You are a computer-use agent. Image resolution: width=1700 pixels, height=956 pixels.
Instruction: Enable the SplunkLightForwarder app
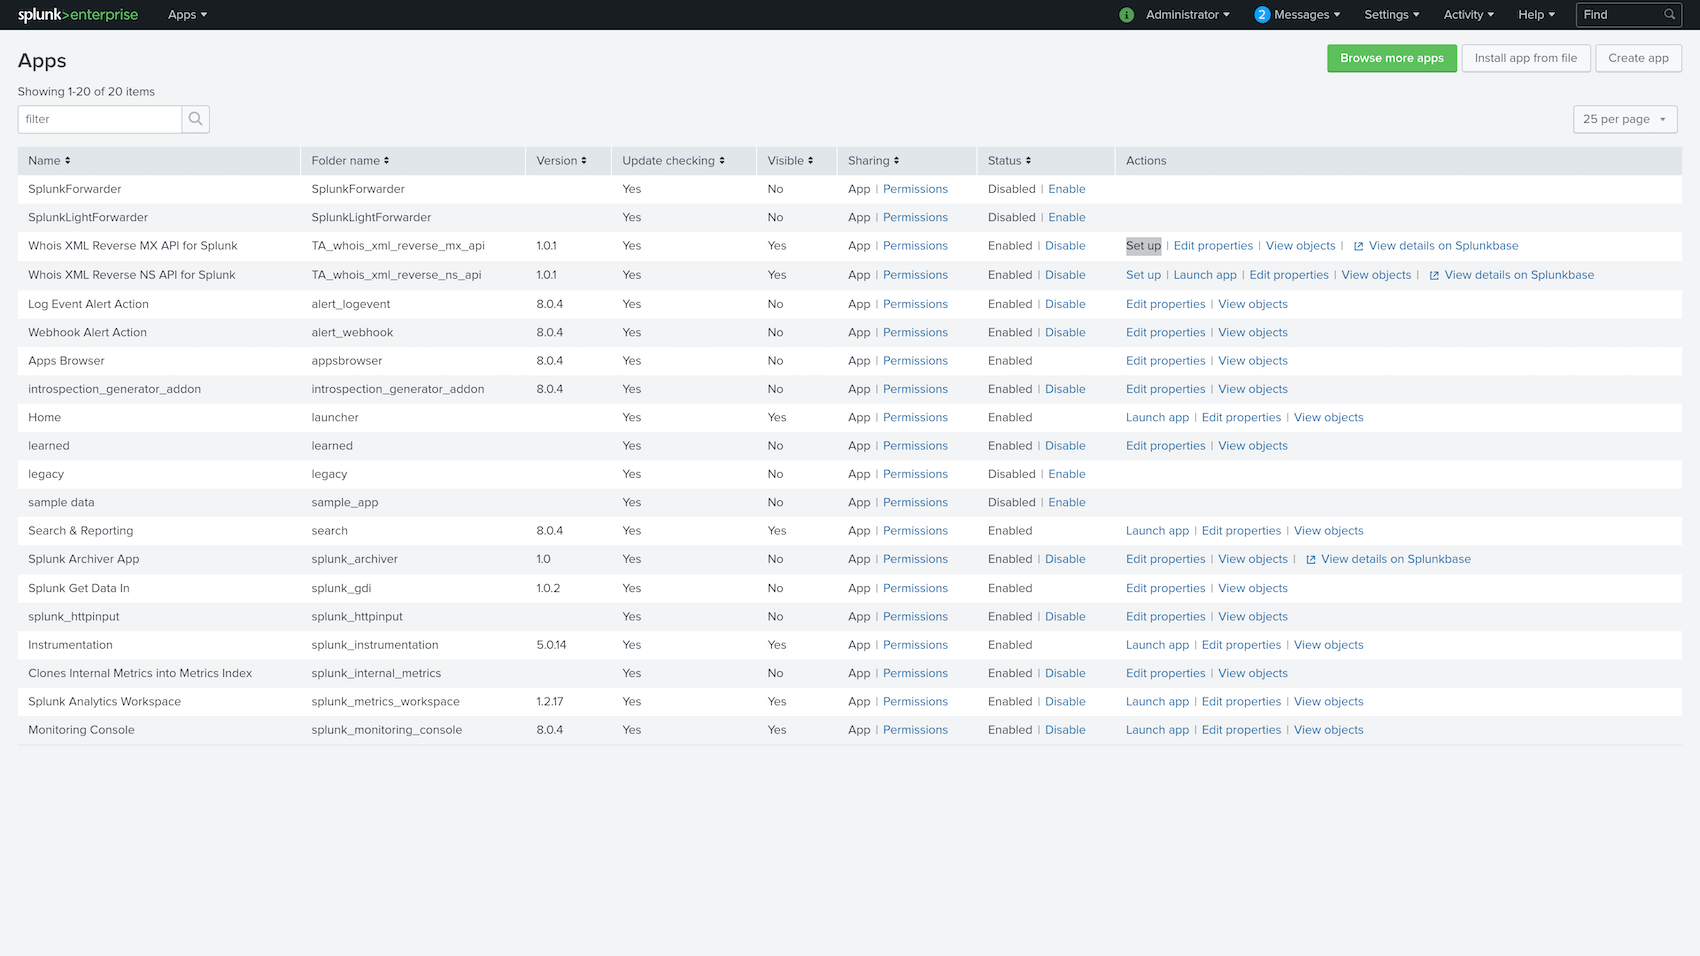(1067, 217)
